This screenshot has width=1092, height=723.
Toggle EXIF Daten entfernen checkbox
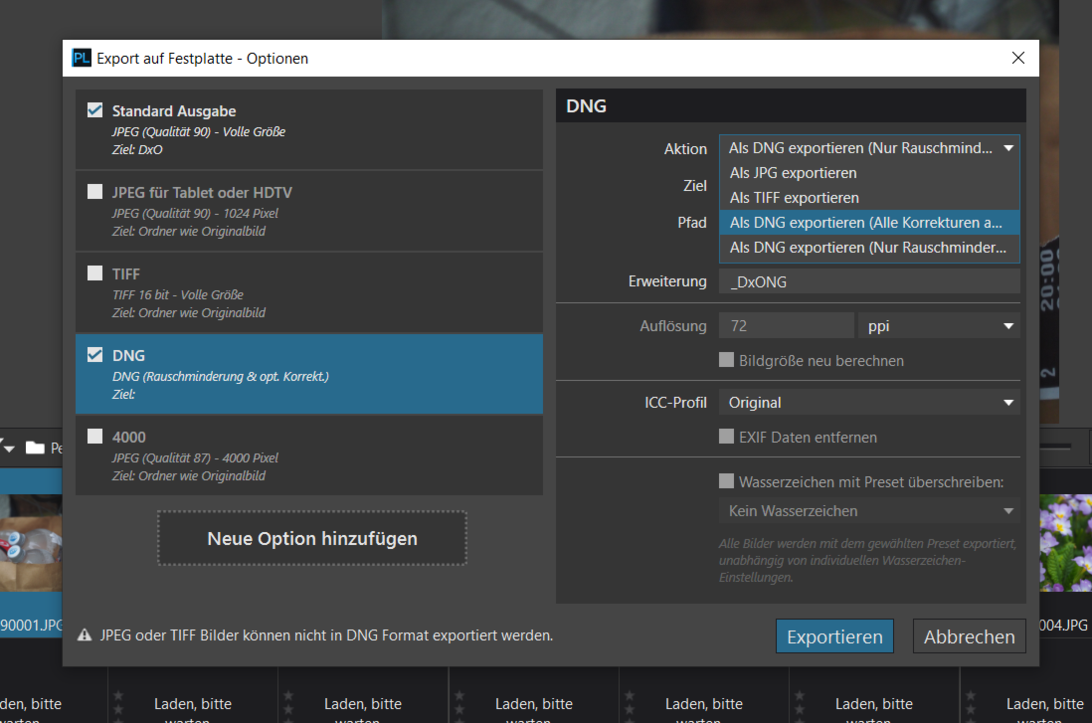click(x=727, y=437)
